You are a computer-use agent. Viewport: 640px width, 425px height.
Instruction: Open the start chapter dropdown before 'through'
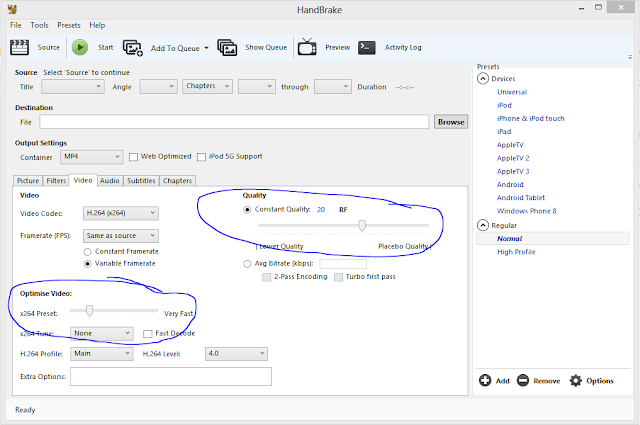click(257, 87)
